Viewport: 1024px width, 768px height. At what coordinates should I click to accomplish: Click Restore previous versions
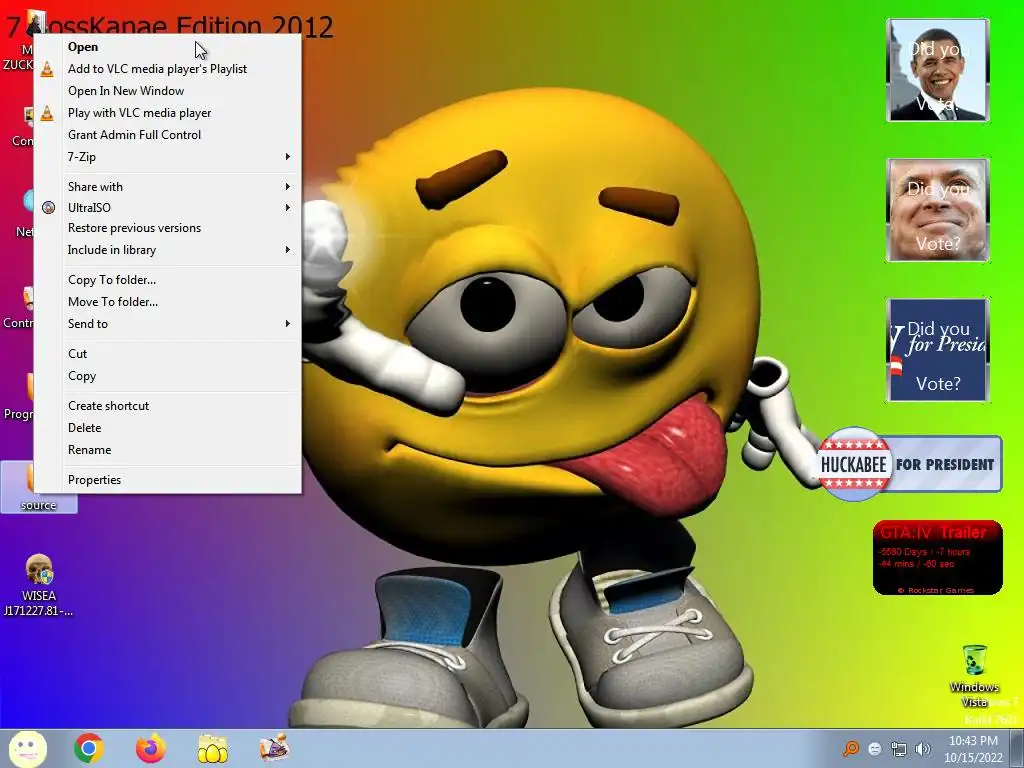(168, 228)
